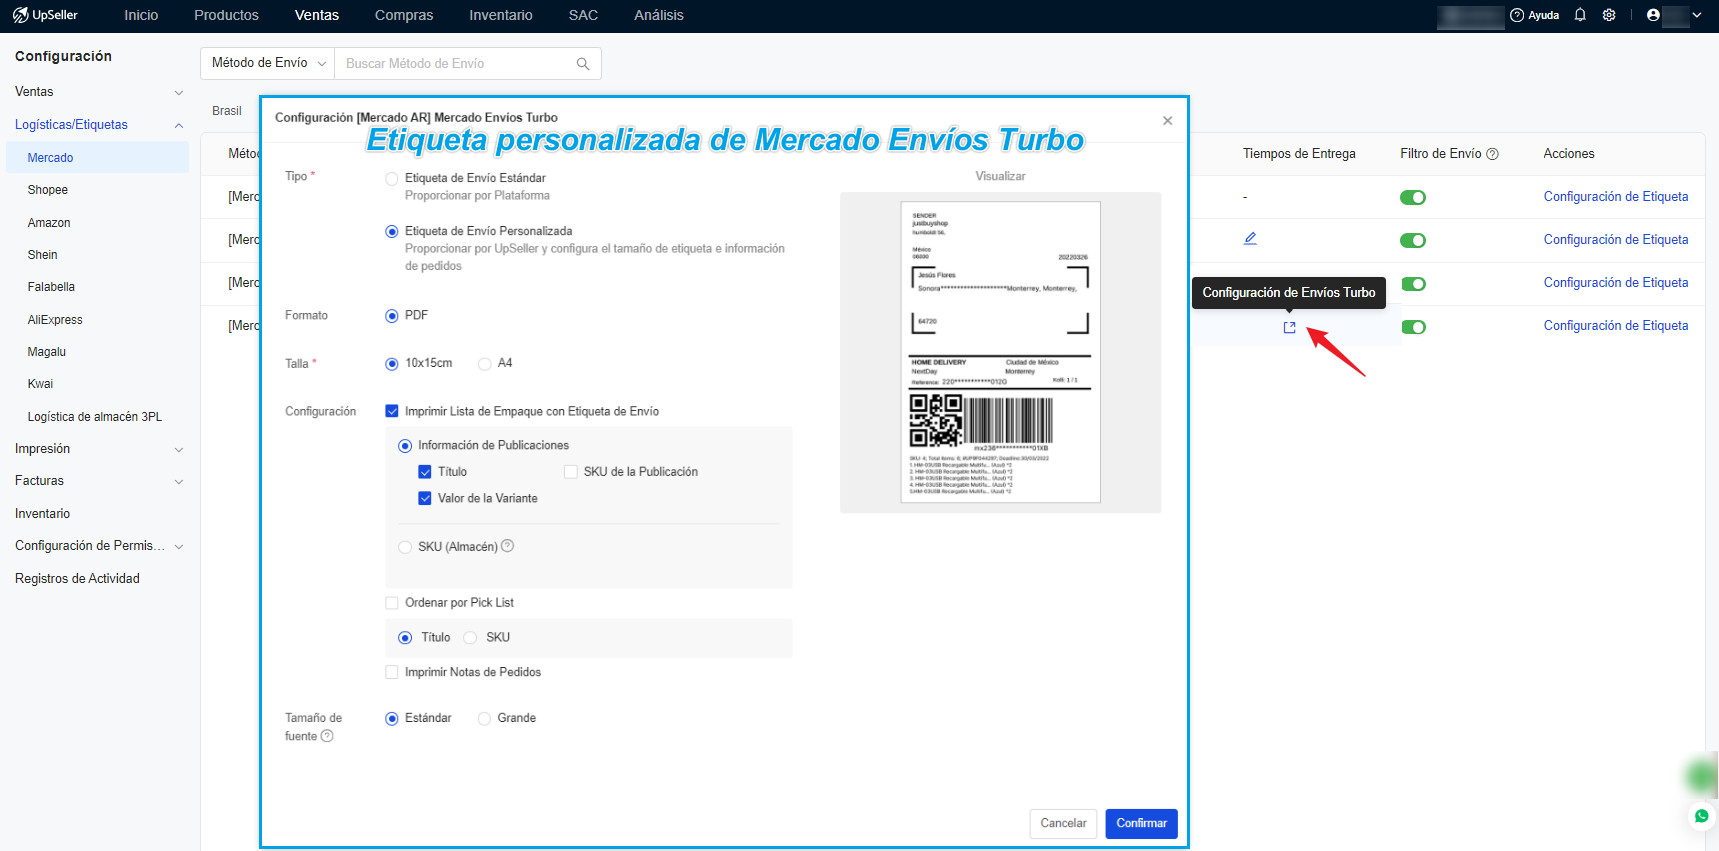Open Análisis menu

[x=659, y=15]
